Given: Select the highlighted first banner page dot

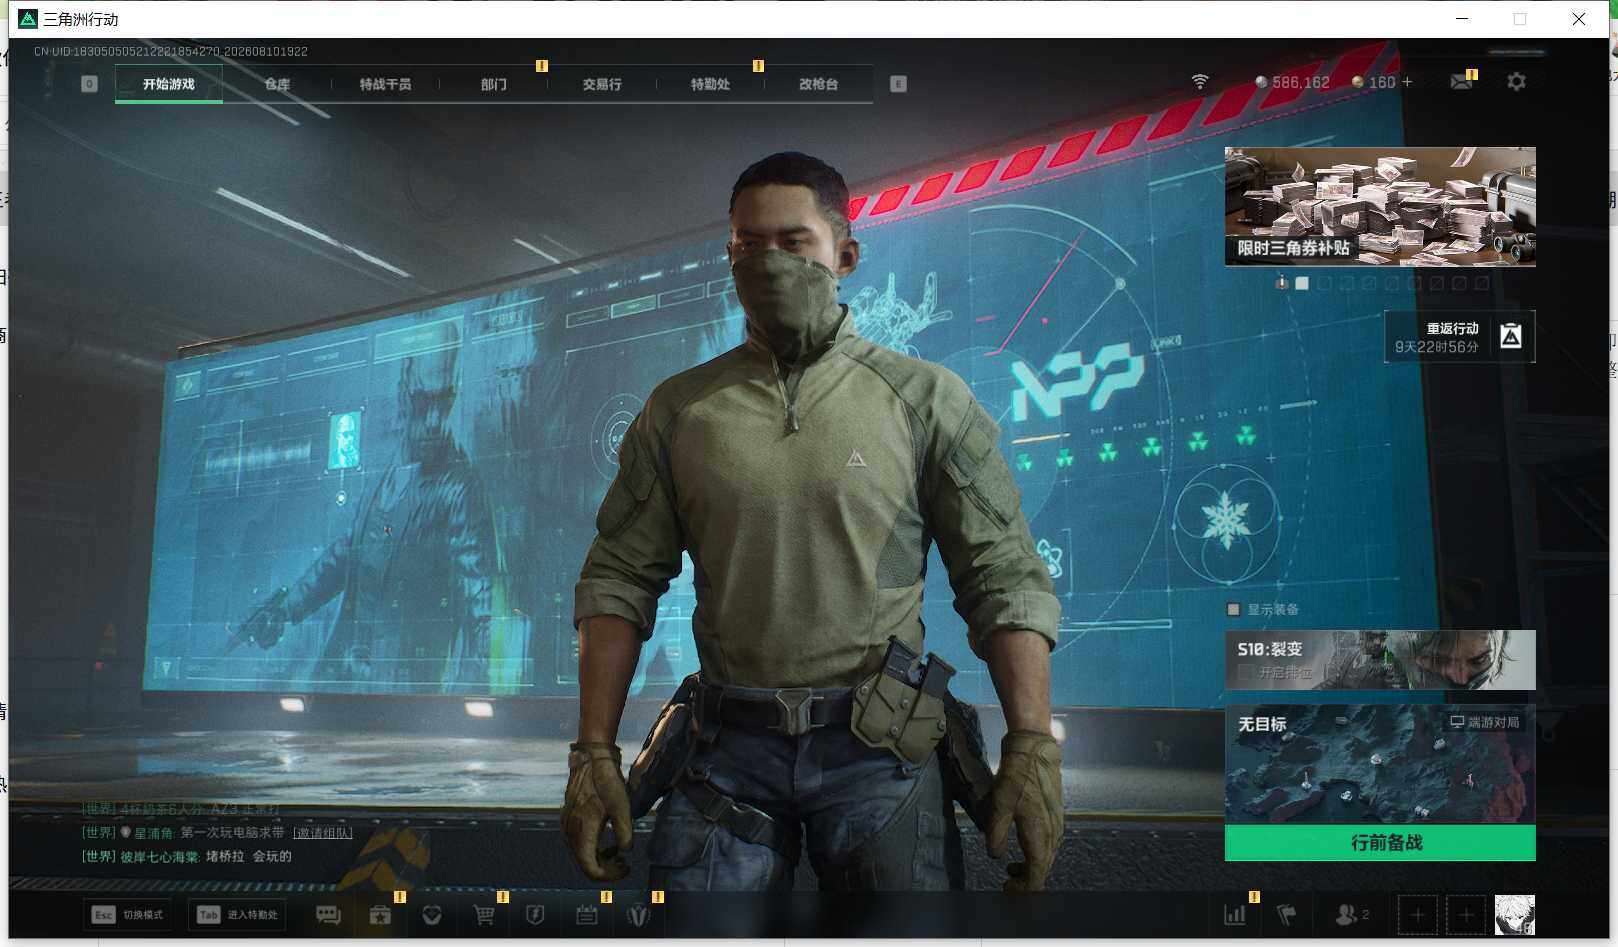Looking at the screenshot, I should 1302,283.
